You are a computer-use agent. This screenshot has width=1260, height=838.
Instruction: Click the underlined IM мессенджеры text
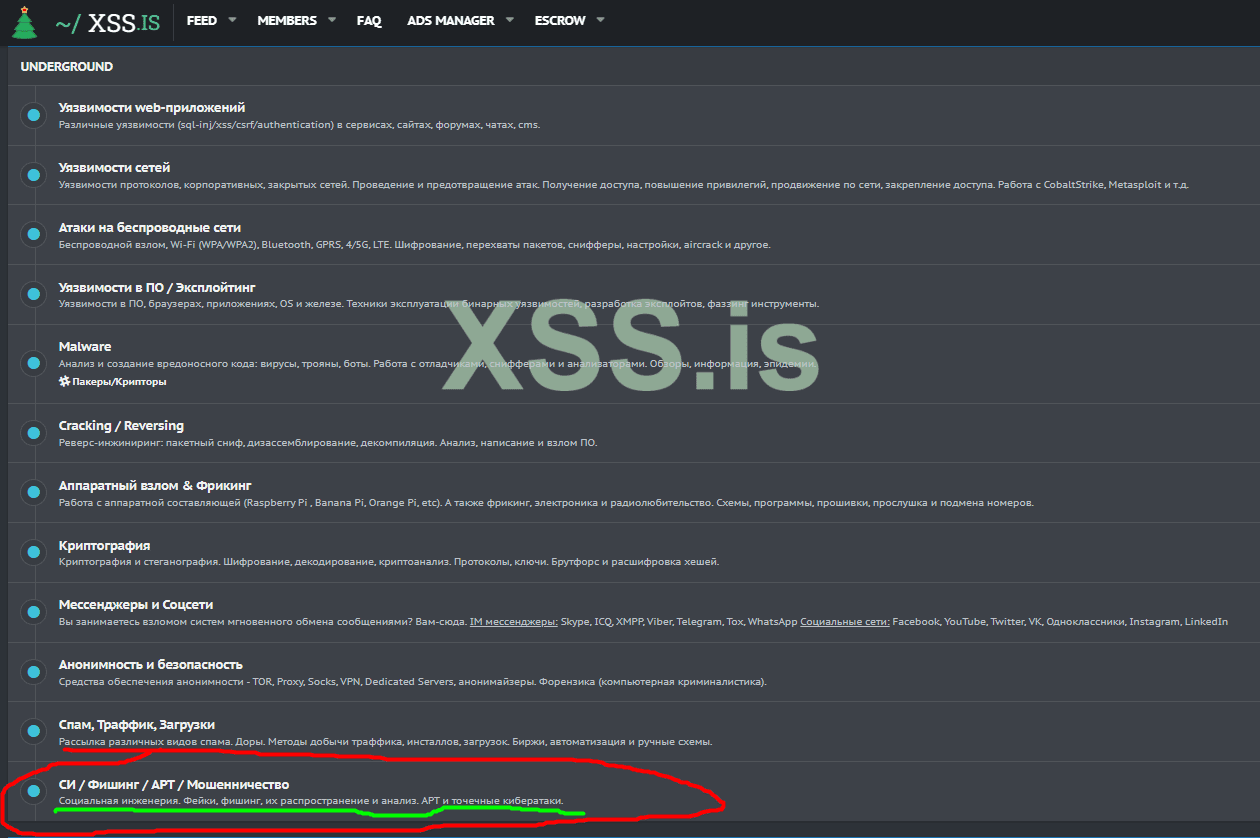pyautogui.click(x=514, y=622)
